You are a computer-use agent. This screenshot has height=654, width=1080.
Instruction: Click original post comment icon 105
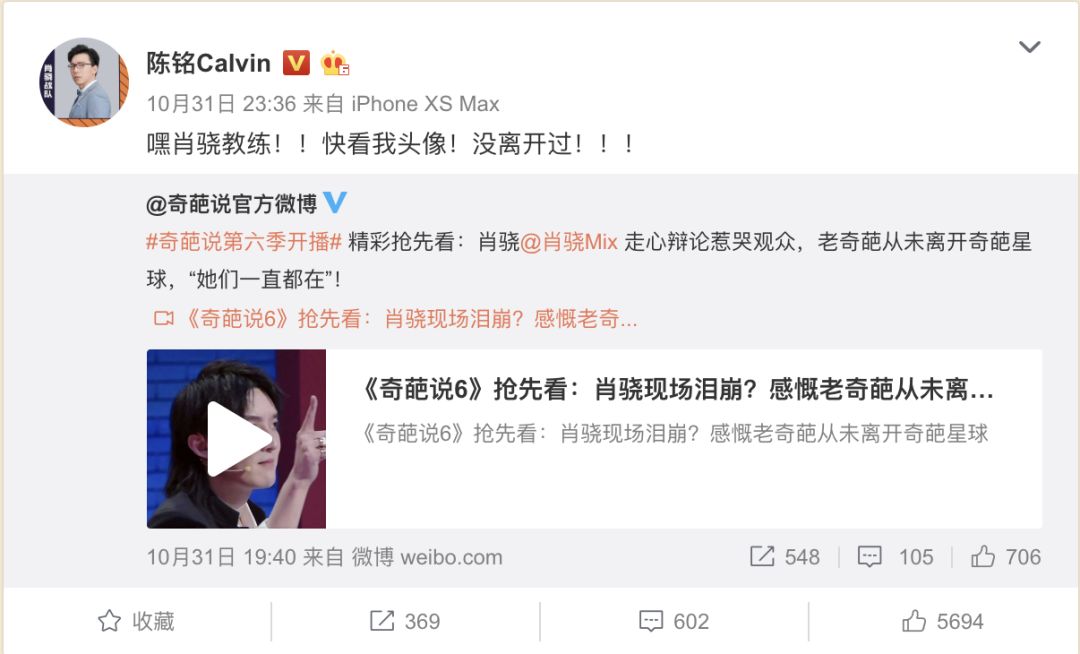[895, 556]
